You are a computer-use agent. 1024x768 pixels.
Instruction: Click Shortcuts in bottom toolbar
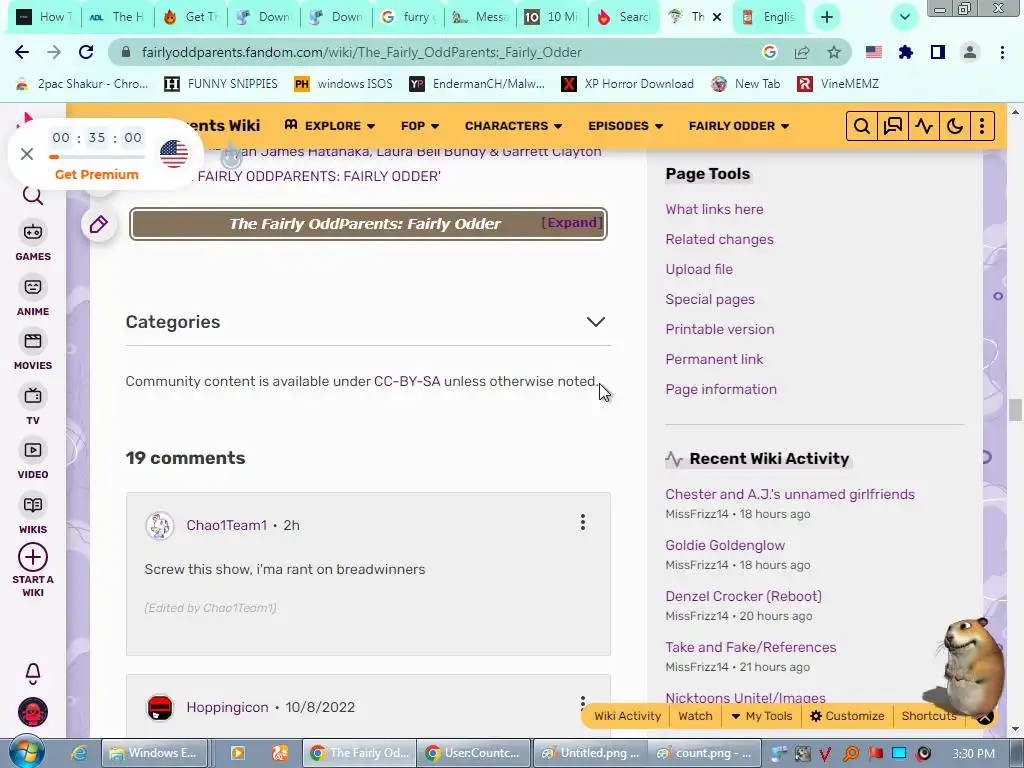coord(929,716)
